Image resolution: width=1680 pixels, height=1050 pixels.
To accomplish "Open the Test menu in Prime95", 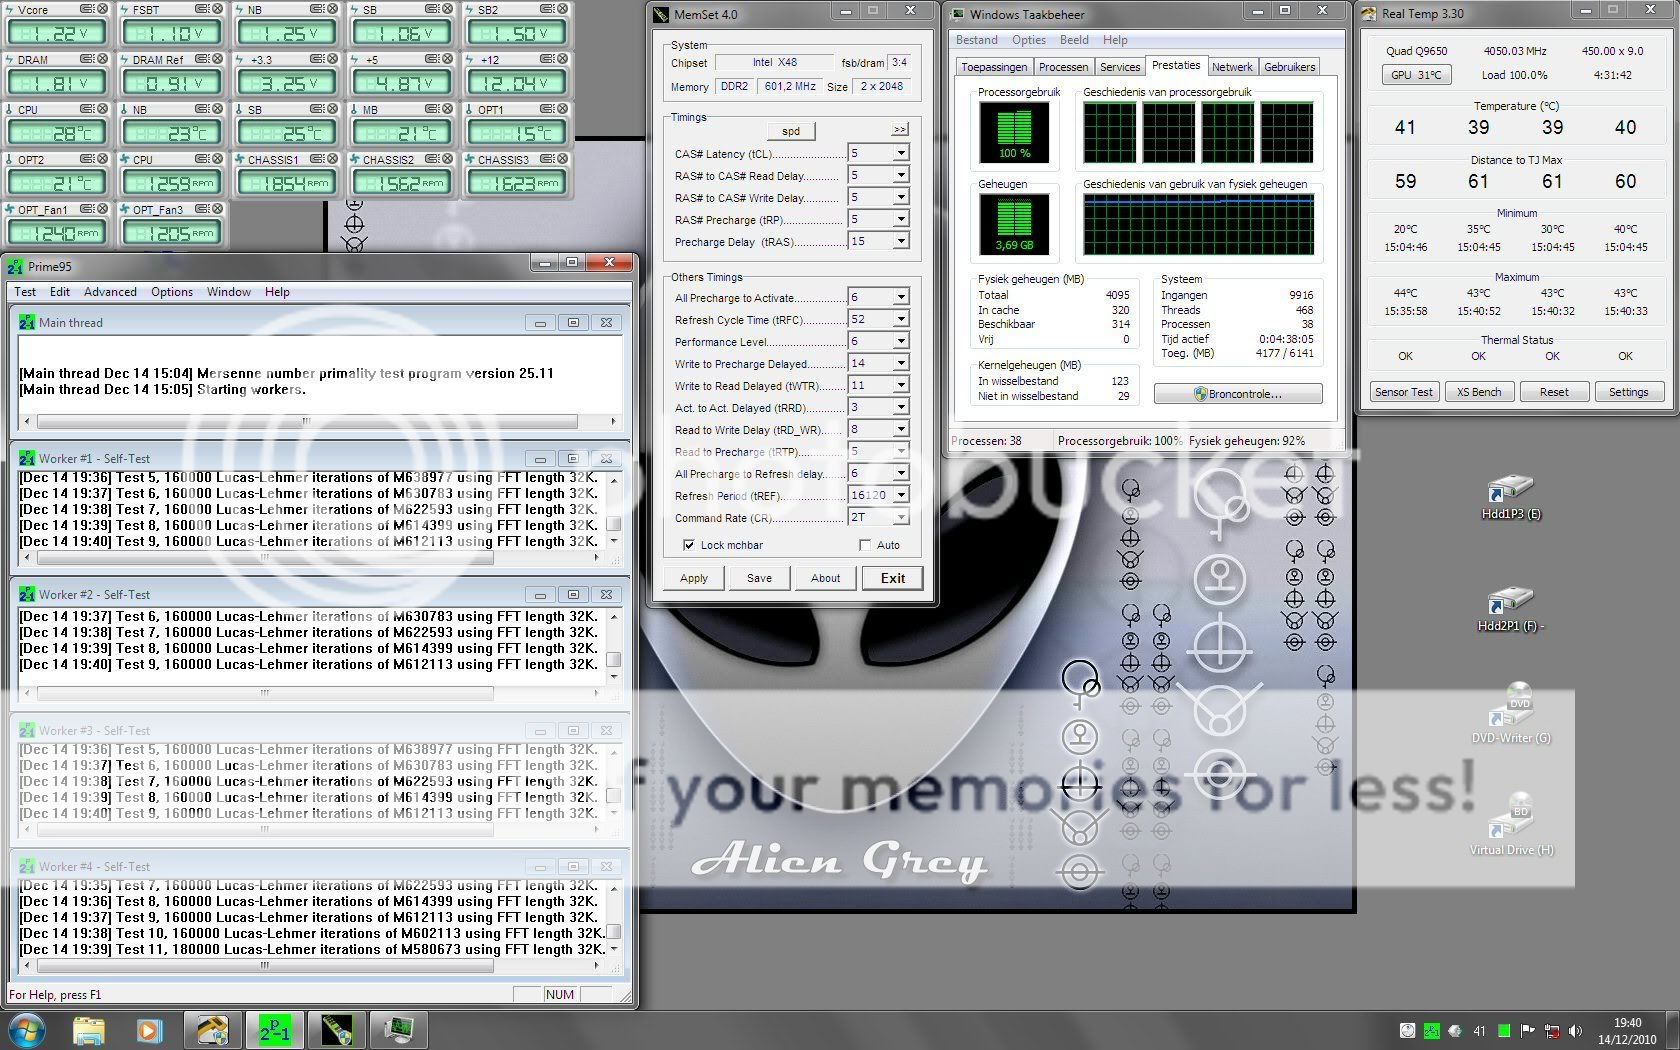I will 25,292.
